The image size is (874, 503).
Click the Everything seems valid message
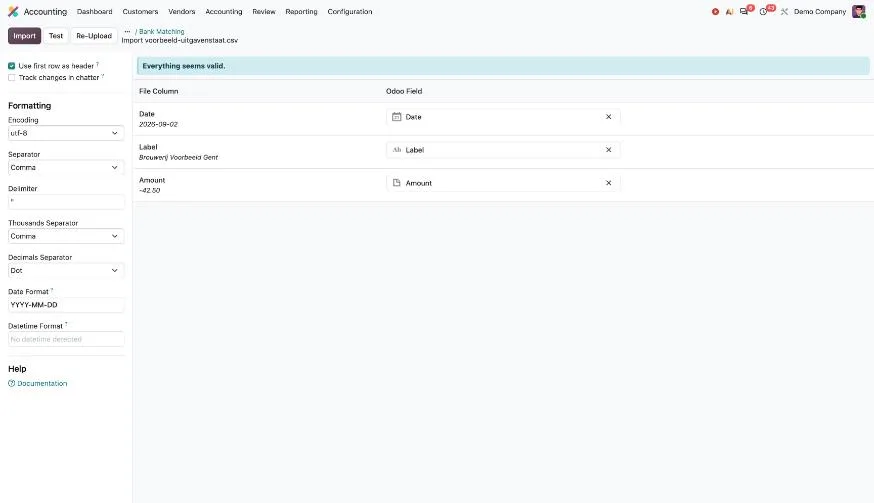pos(183,66)
